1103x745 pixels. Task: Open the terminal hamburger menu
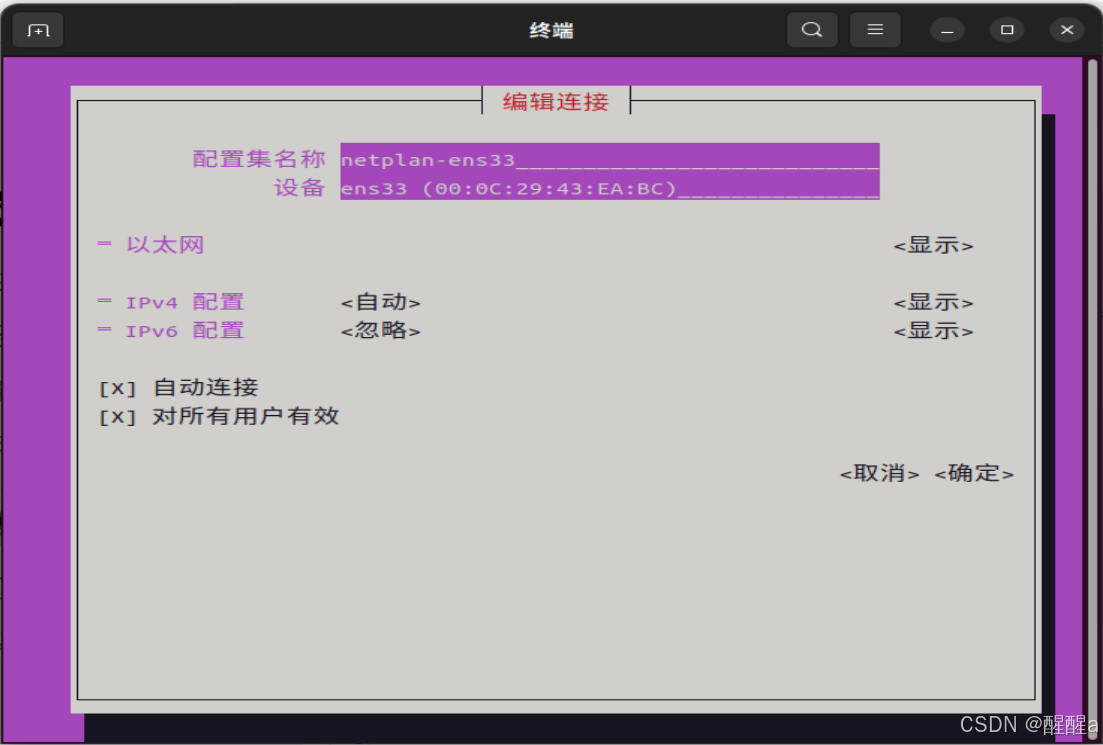point(875,30)
